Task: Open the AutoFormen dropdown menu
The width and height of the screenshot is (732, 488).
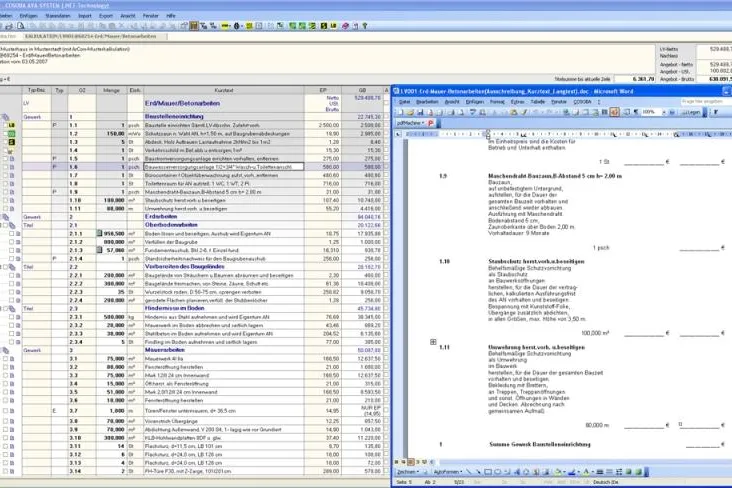Action: coord(448,472)
